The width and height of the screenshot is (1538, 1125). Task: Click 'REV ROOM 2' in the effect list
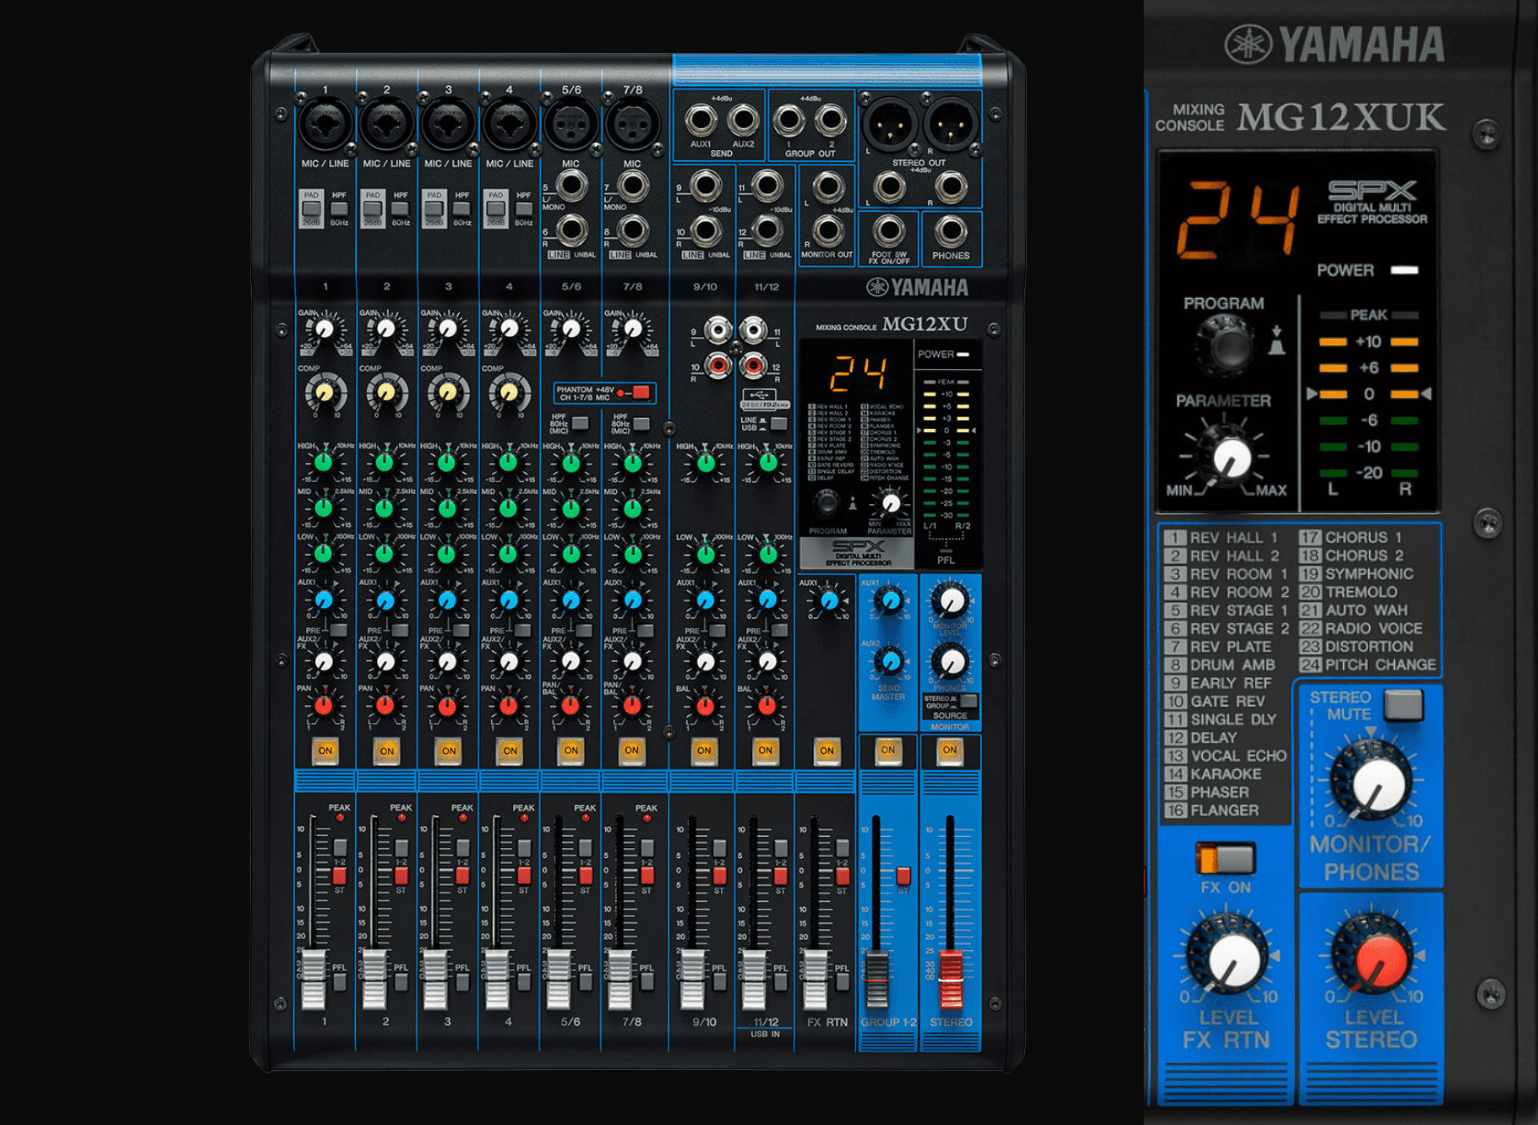click(1239, 592)
